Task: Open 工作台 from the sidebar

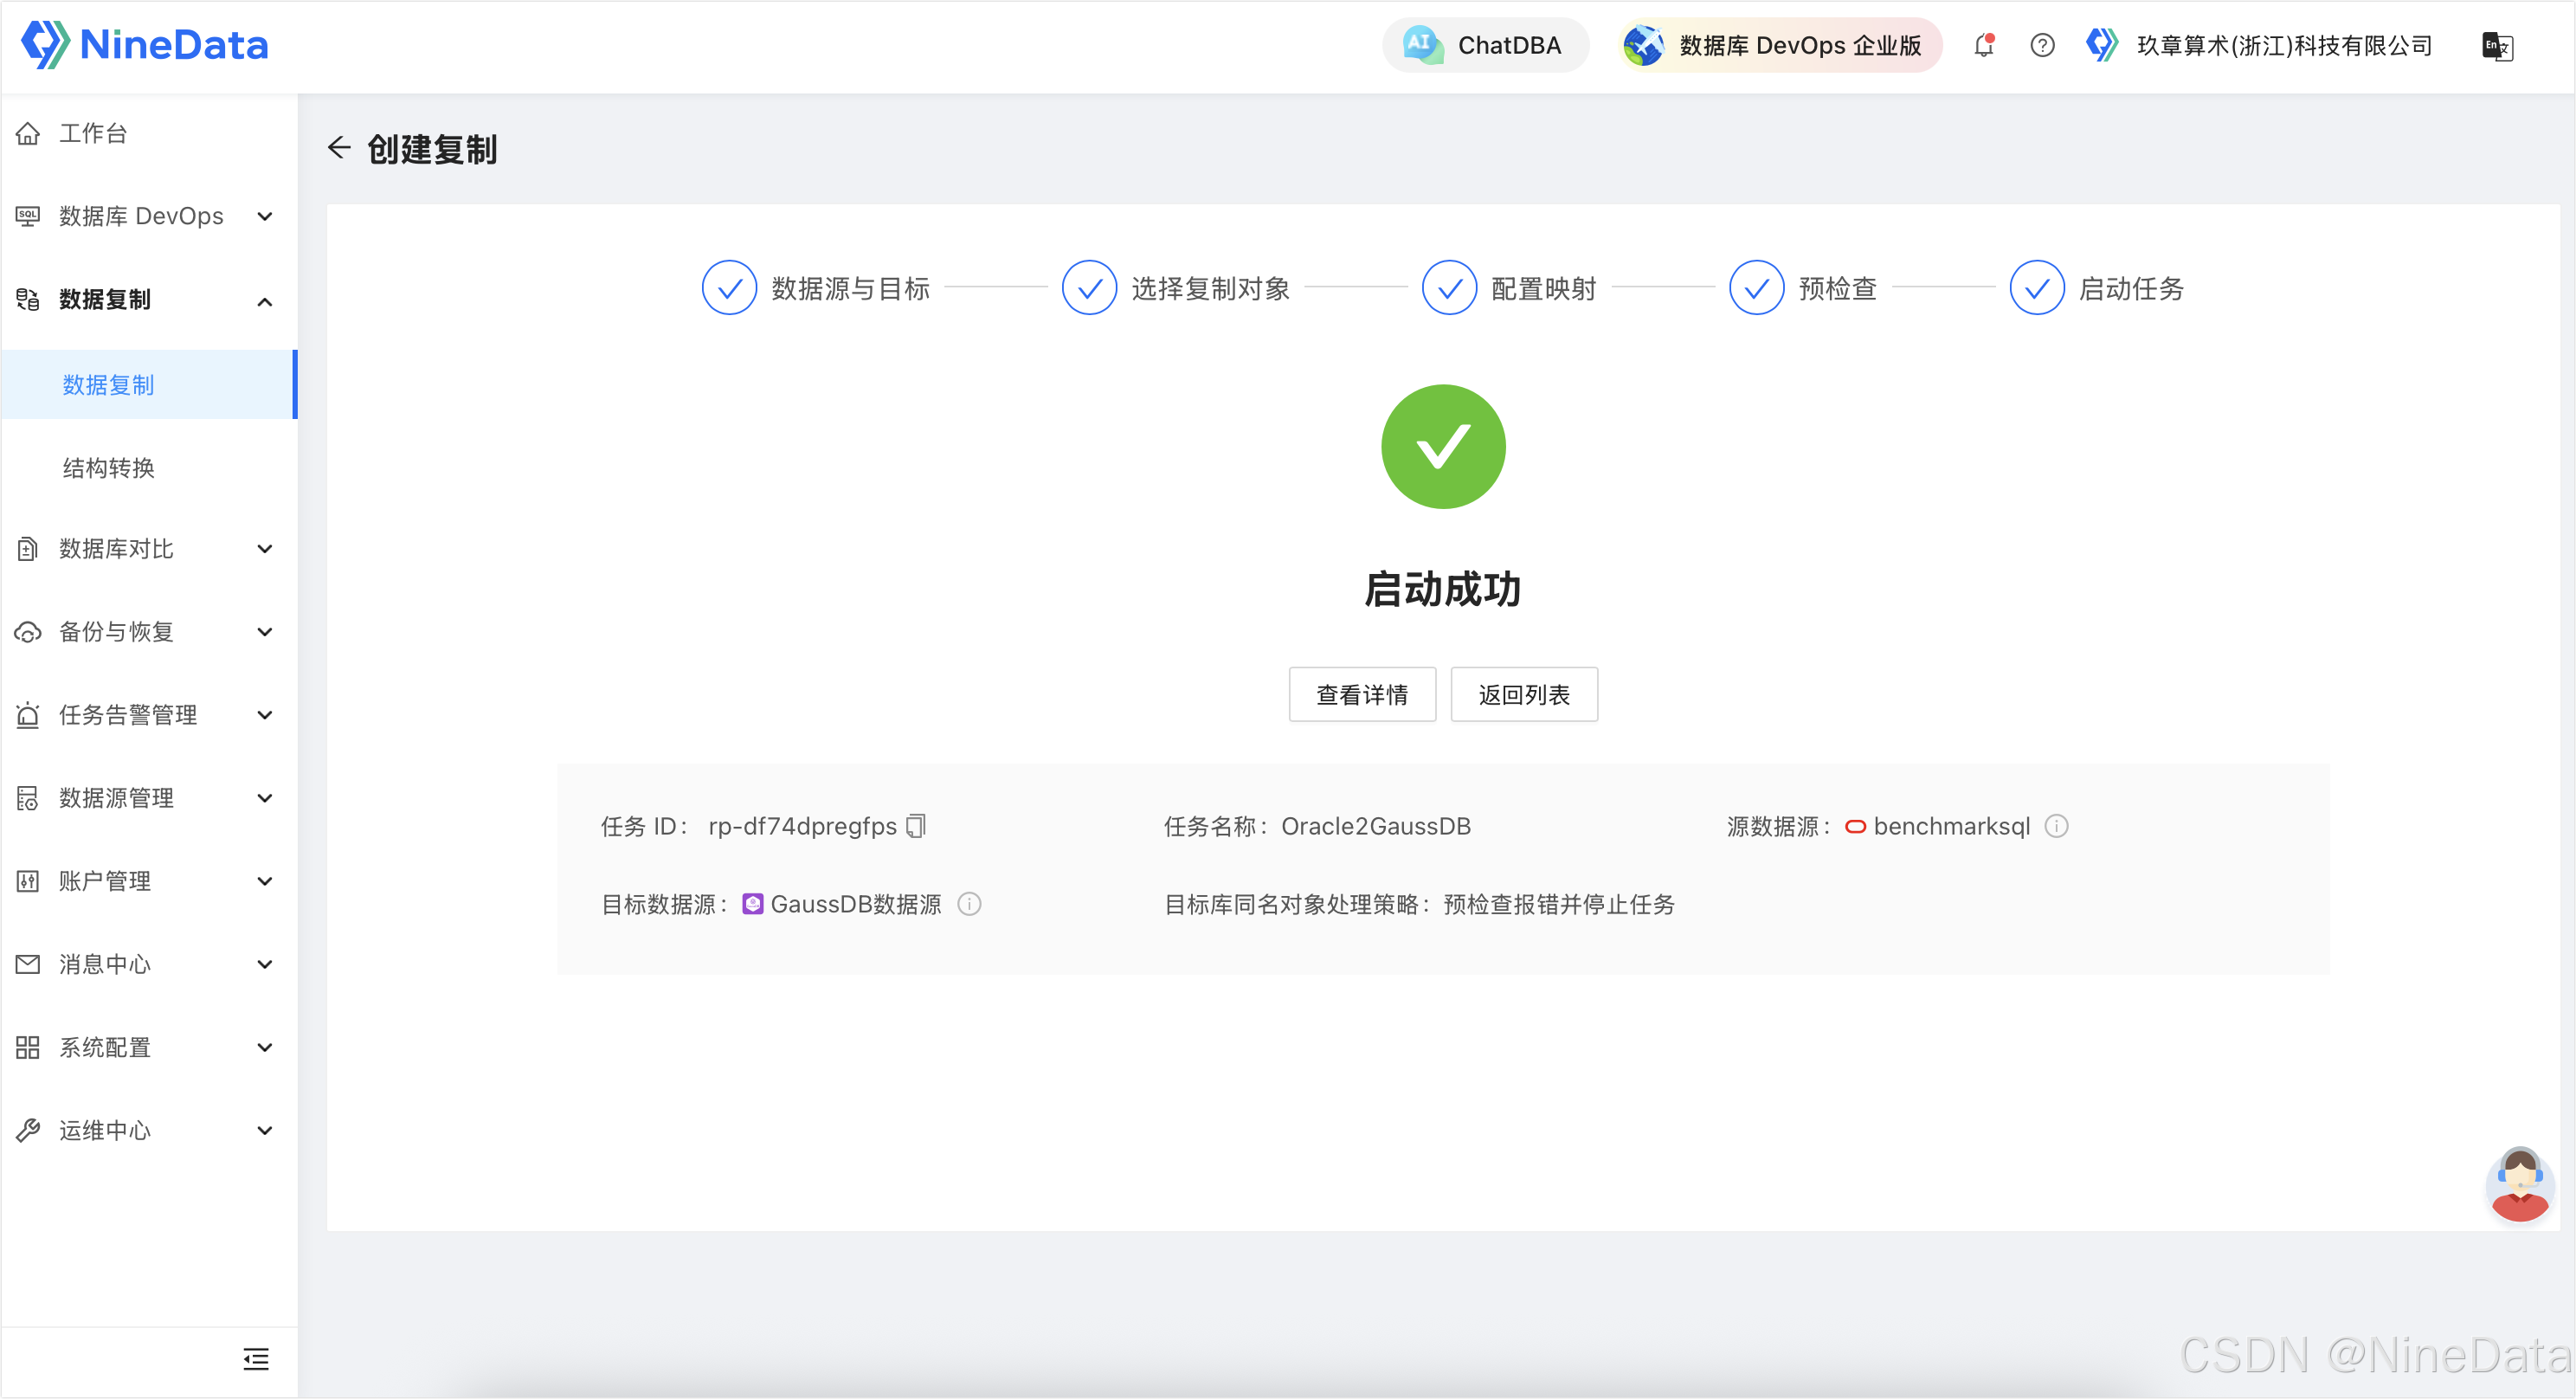Action: tap(93, 133)
